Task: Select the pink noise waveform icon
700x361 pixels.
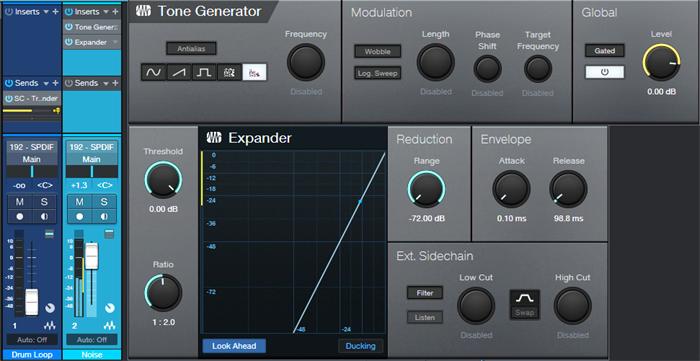Action: pyautogui.click(x=254, y=72)
